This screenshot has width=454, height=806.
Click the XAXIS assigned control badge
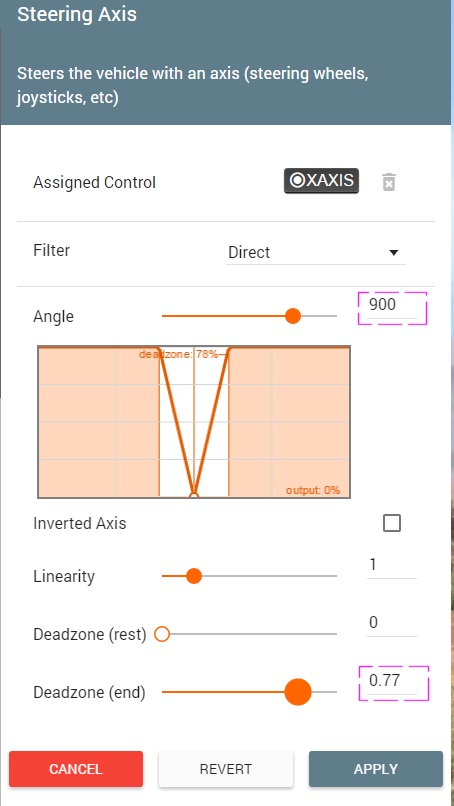point(321,181)
